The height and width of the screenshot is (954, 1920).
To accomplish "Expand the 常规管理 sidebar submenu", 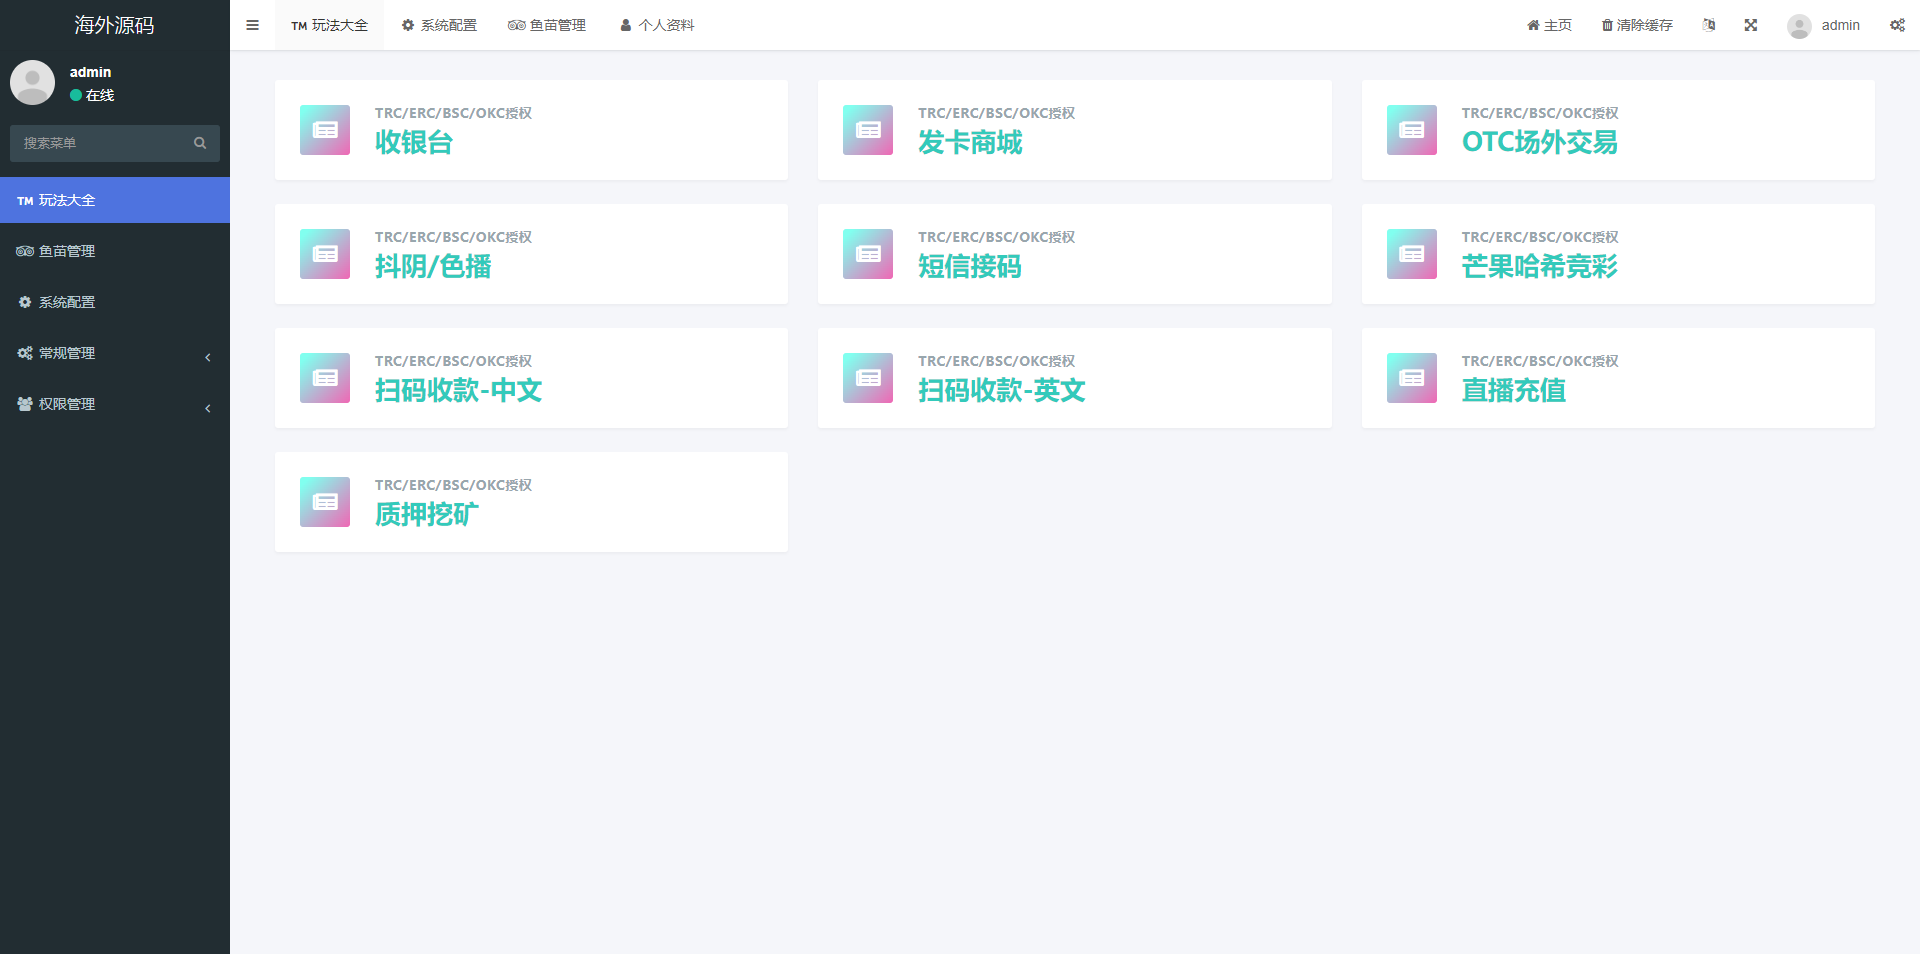I will [114, 353].
